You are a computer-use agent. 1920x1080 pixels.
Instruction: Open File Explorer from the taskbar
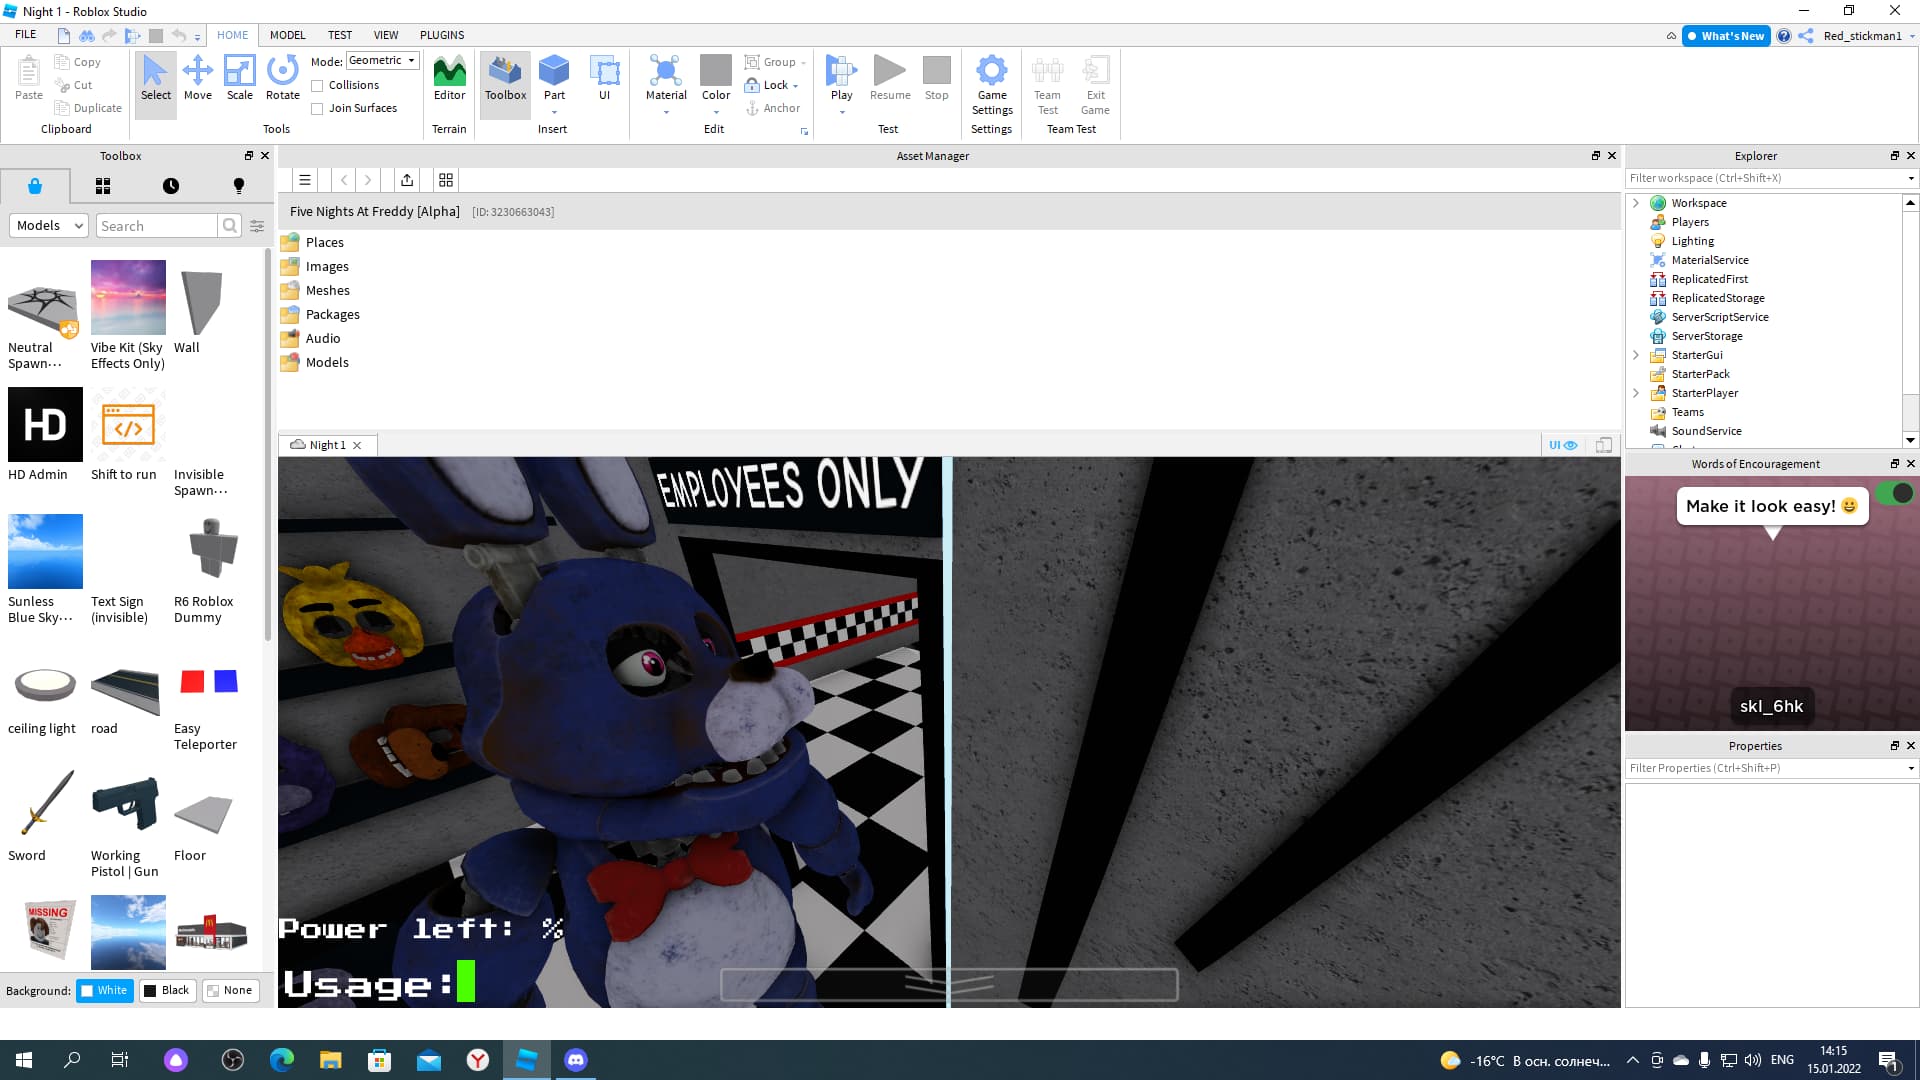click(x=331, y=1060)
